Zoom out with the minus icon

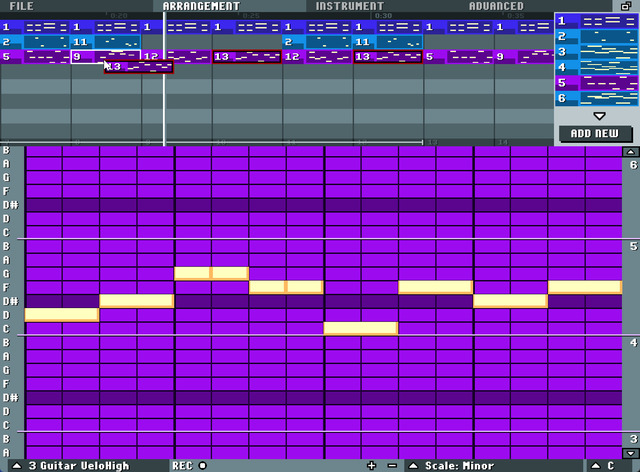[392, 465]
